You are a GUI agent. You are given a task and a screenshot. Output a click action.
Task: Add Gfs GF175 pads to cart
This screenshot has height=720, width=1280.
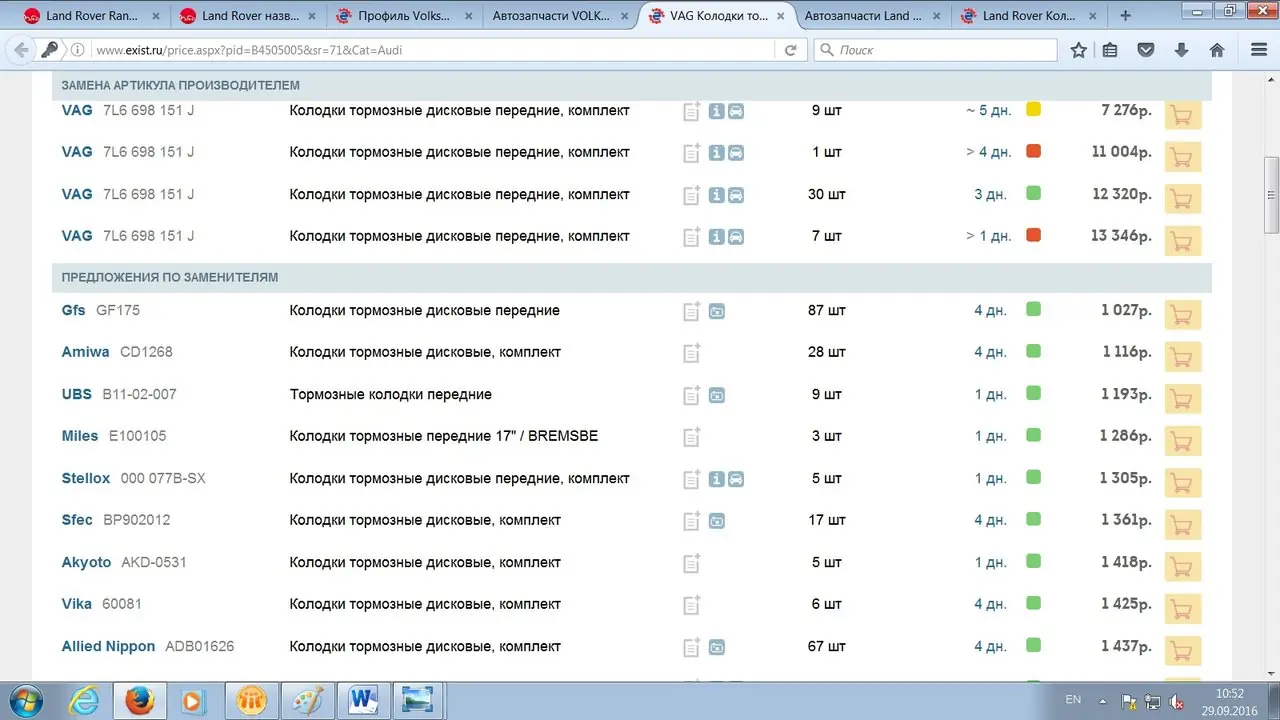pos(1183,314)
